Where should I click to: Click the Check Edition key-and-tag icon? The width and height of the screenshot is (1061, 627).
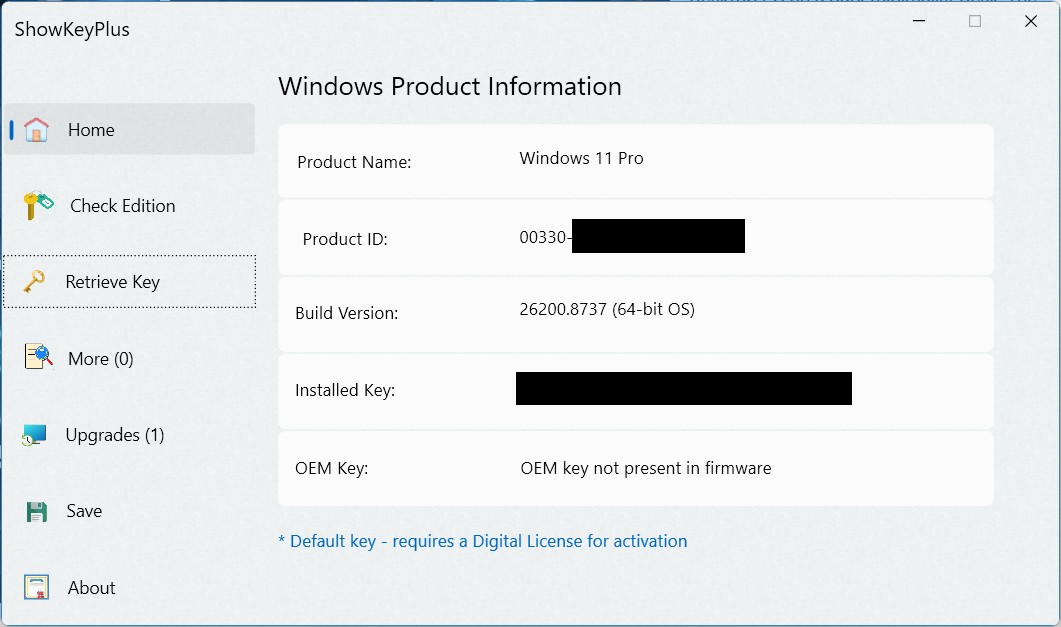38,205
